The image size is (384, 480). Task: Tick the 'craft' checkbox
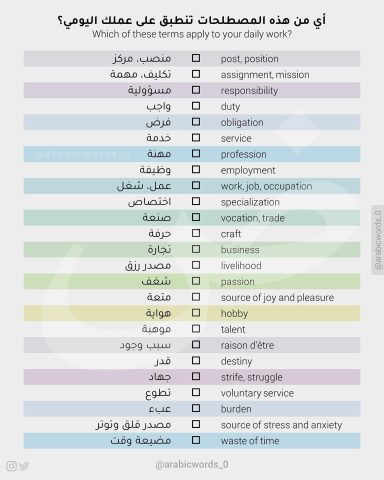[196, 233]
